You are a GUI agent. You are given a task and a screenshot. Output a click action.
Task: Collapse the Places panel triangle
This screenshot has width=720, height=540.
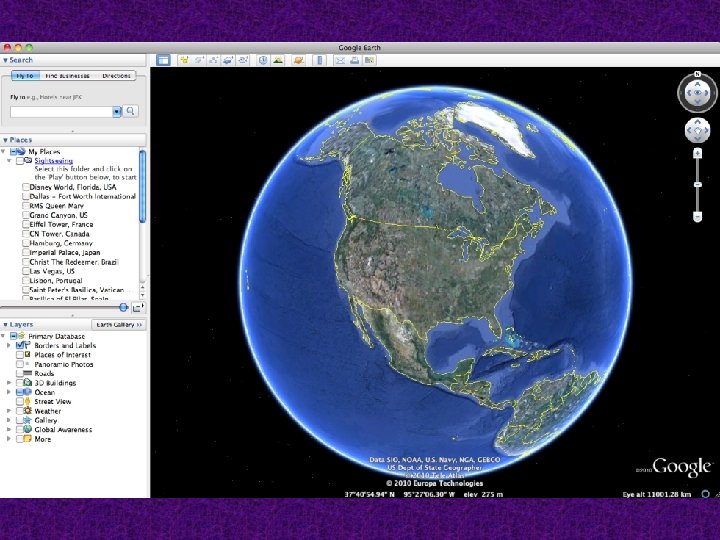point(5,140)
